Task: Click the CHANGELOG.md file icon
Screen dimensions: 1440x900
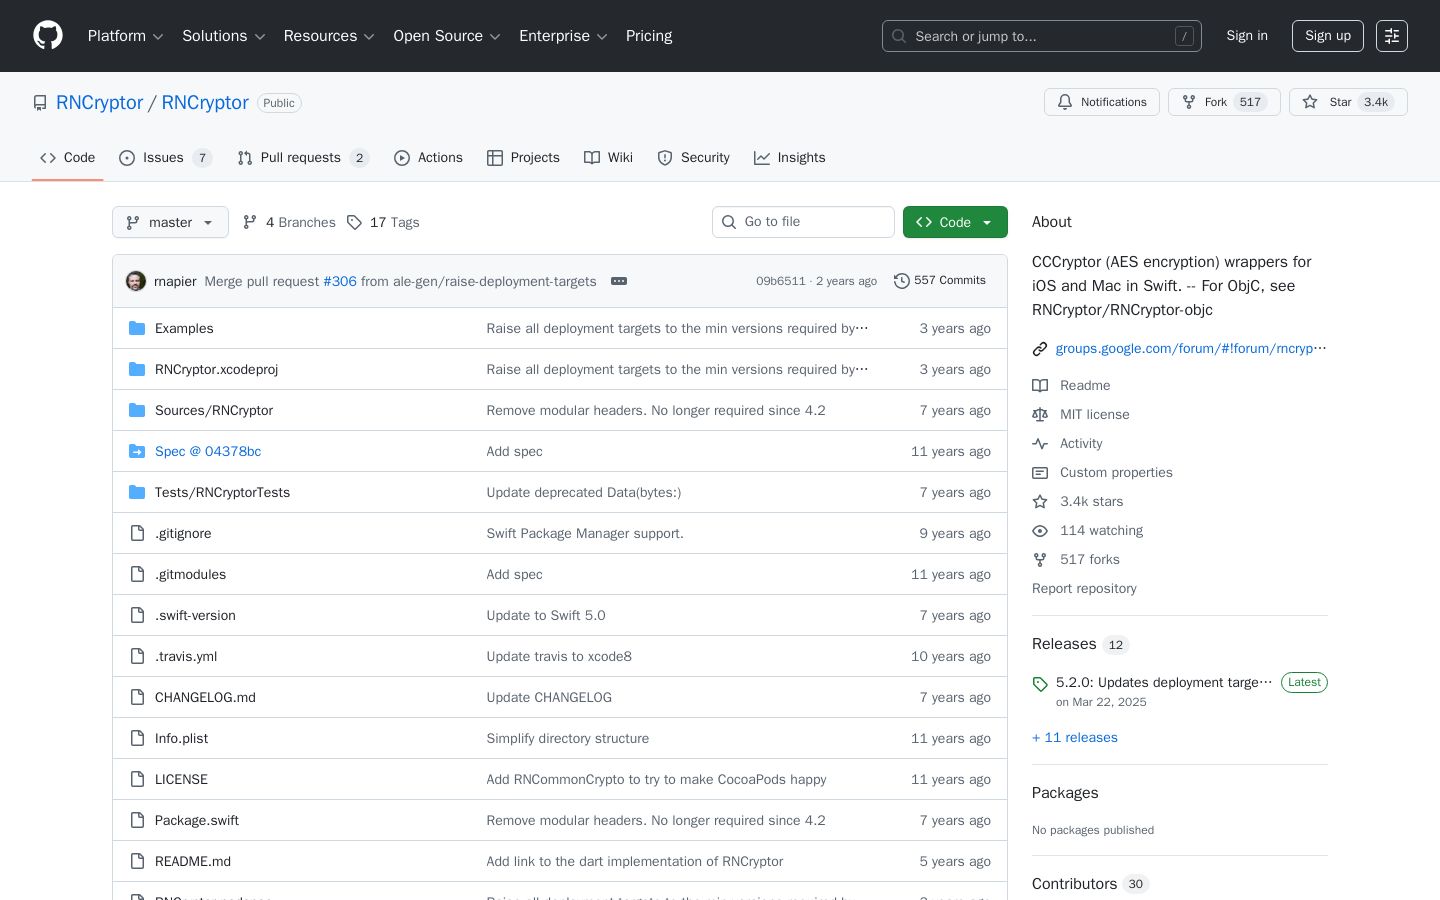Action: tap(137, 697)
